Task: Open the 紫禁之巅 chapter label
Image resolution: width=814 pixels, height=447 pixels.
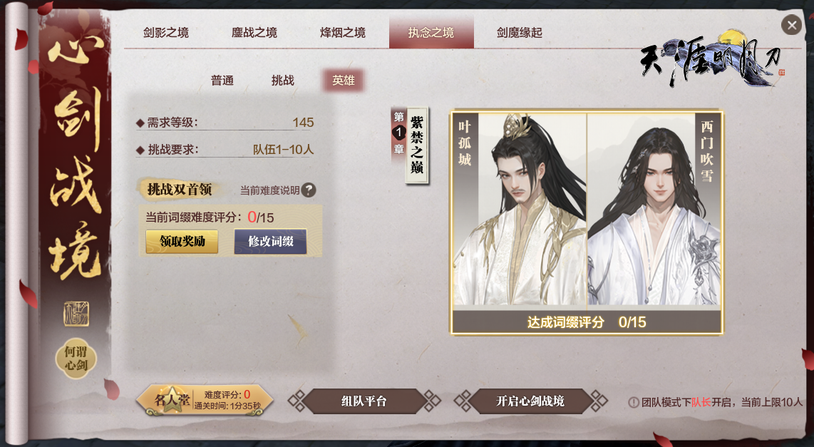Action: [x=417, y=145]
